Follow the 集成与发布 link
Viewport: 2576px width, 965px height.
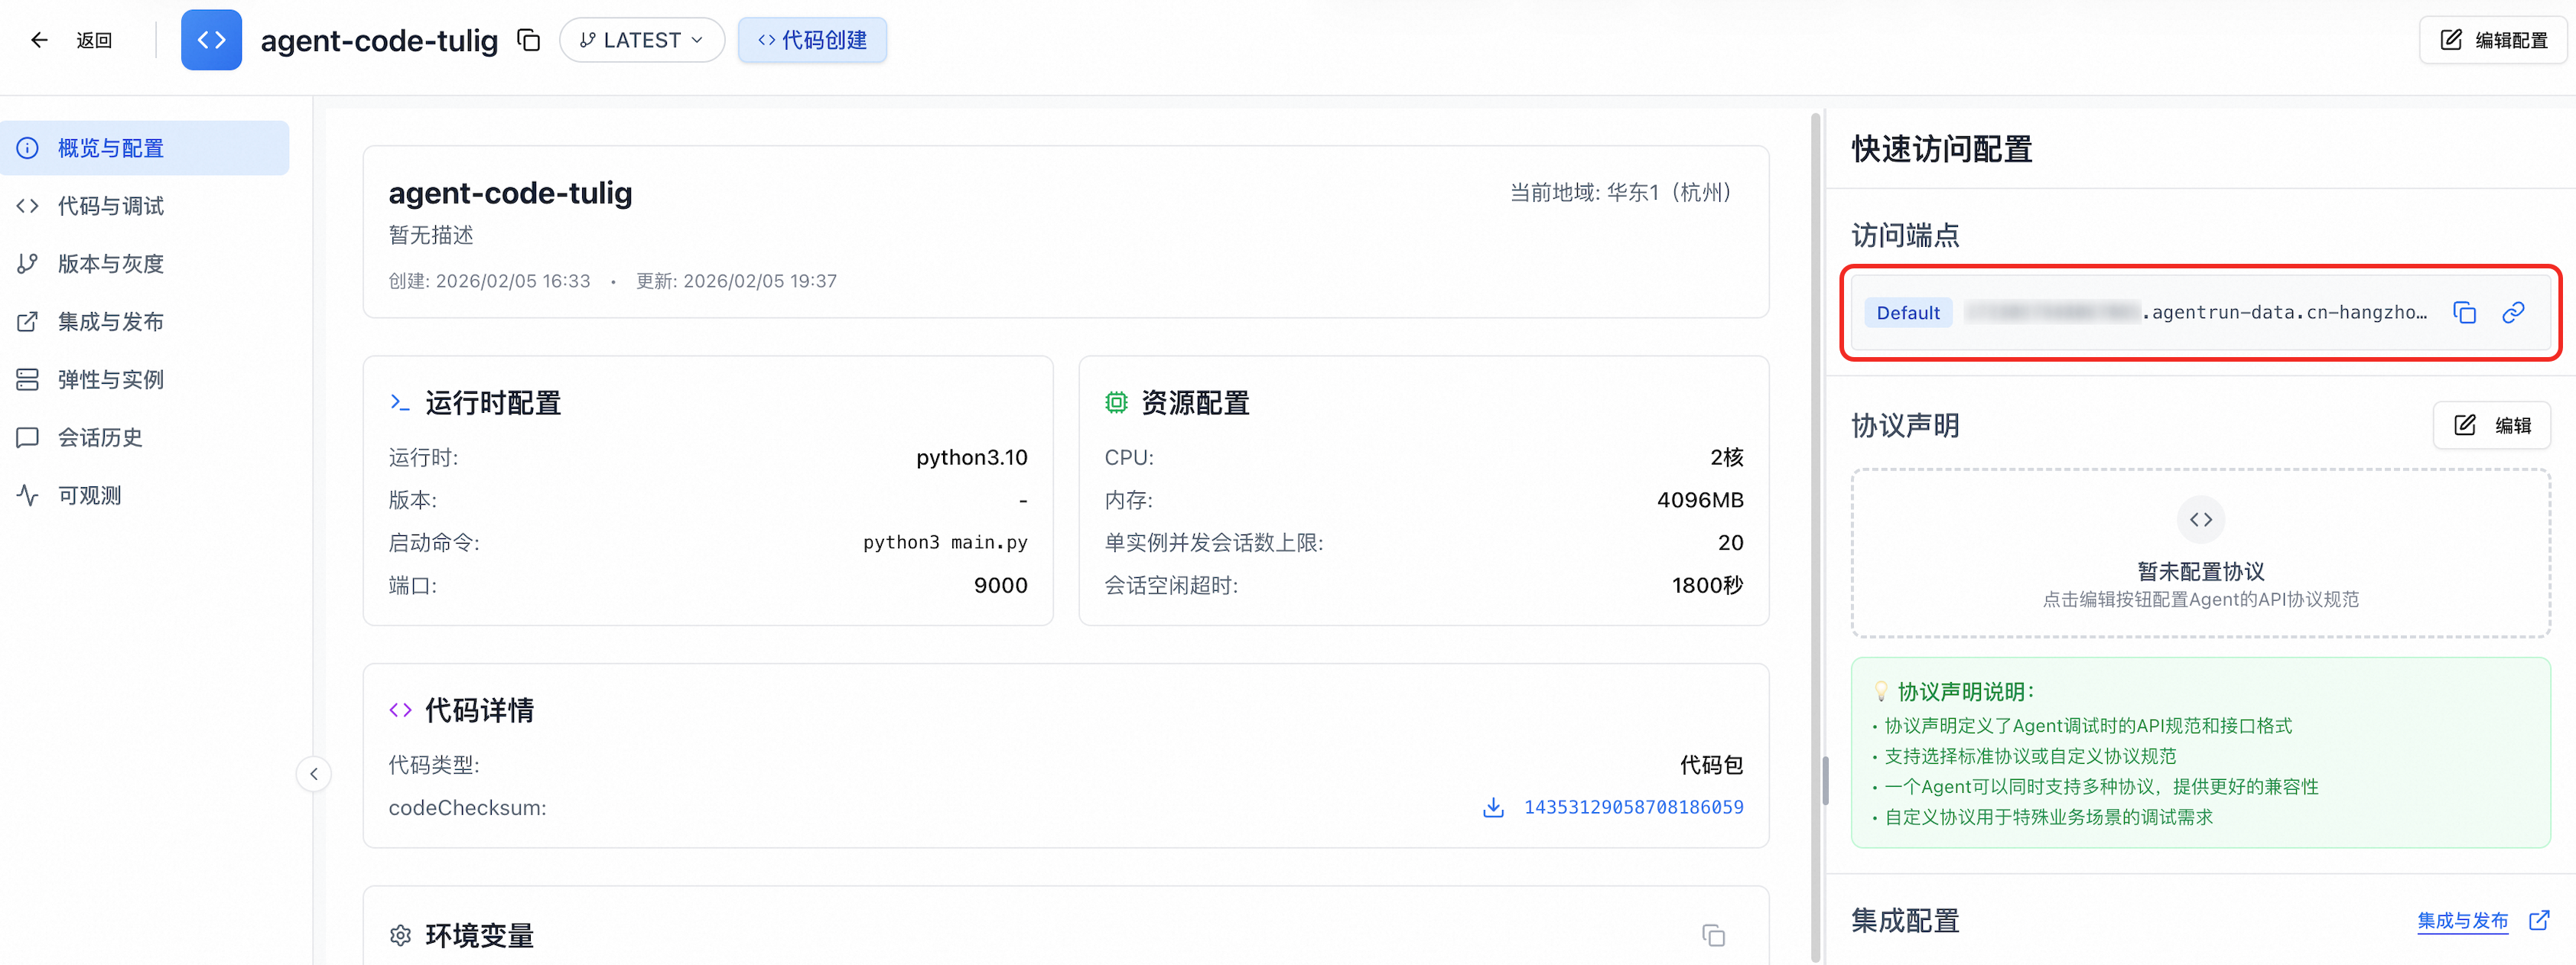[x=2462, y=920]
